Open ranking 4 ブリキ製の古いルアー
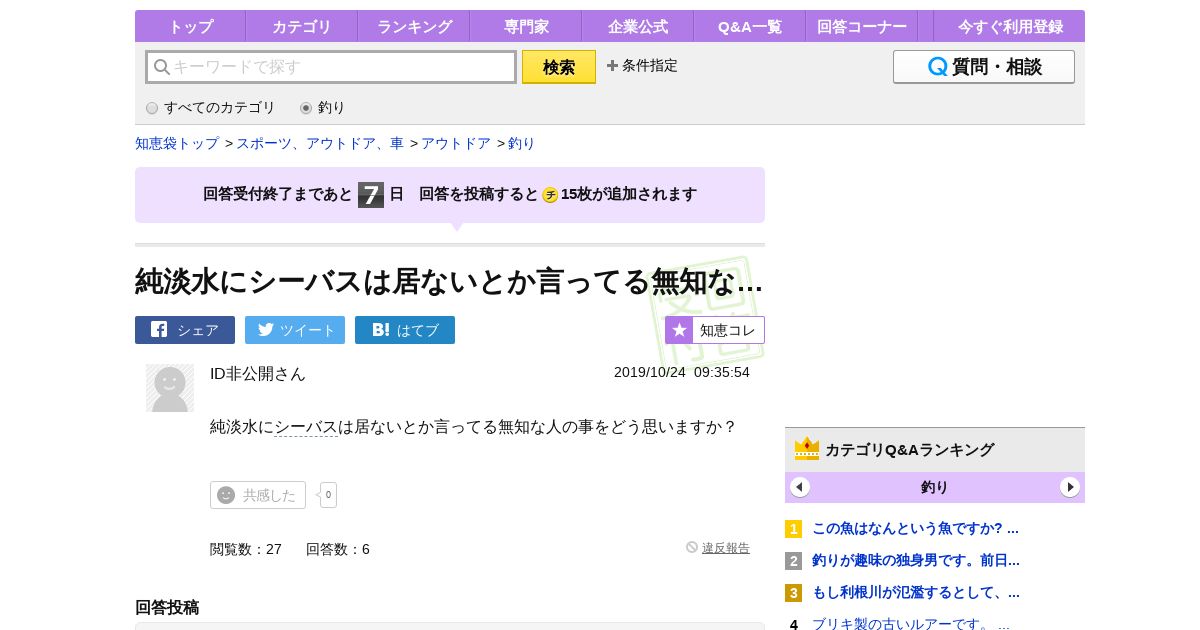Image resolution: width=1200 pixels, height=630 pixels. point(911,624)
